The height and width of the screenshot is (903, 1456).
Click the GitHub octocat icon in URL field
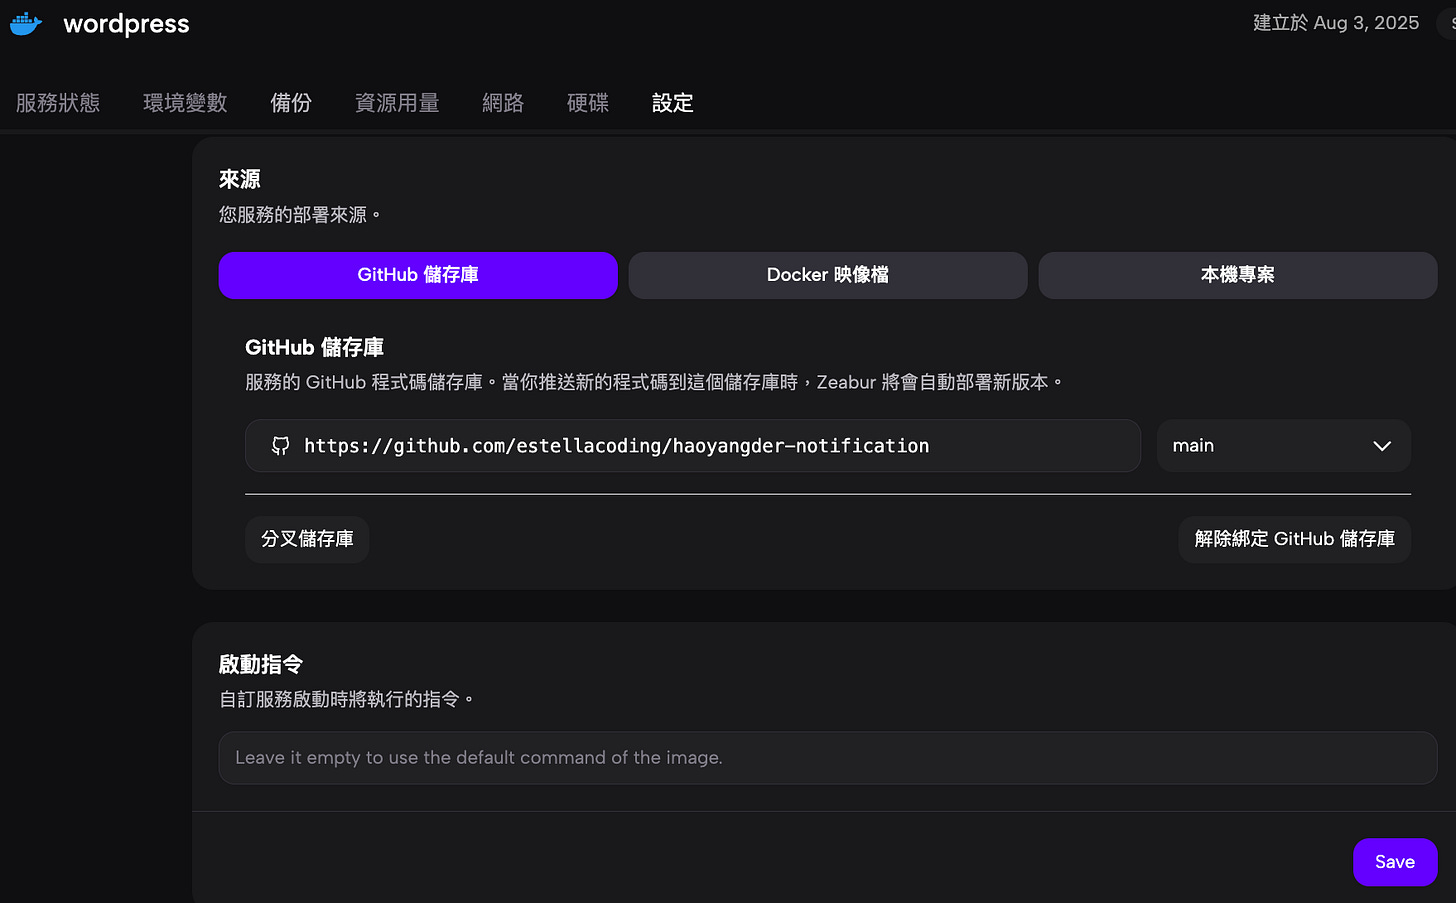tap(281, 446)
